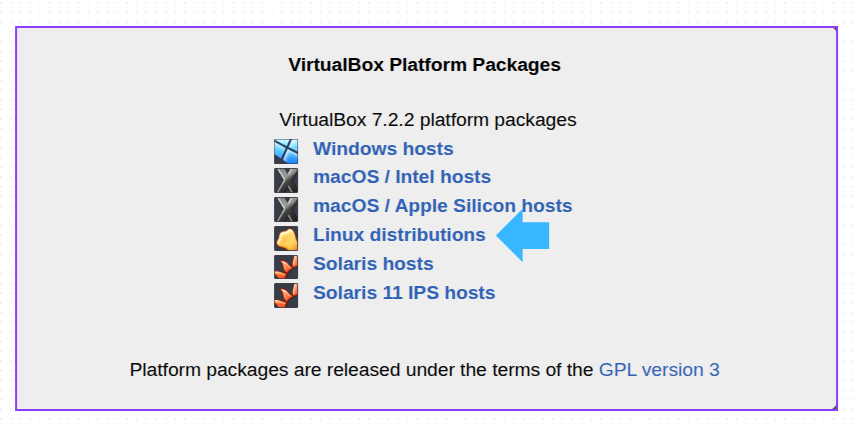Open the Linux distributions link
This screenshot has width=861, height=426.
coord(399,235)
